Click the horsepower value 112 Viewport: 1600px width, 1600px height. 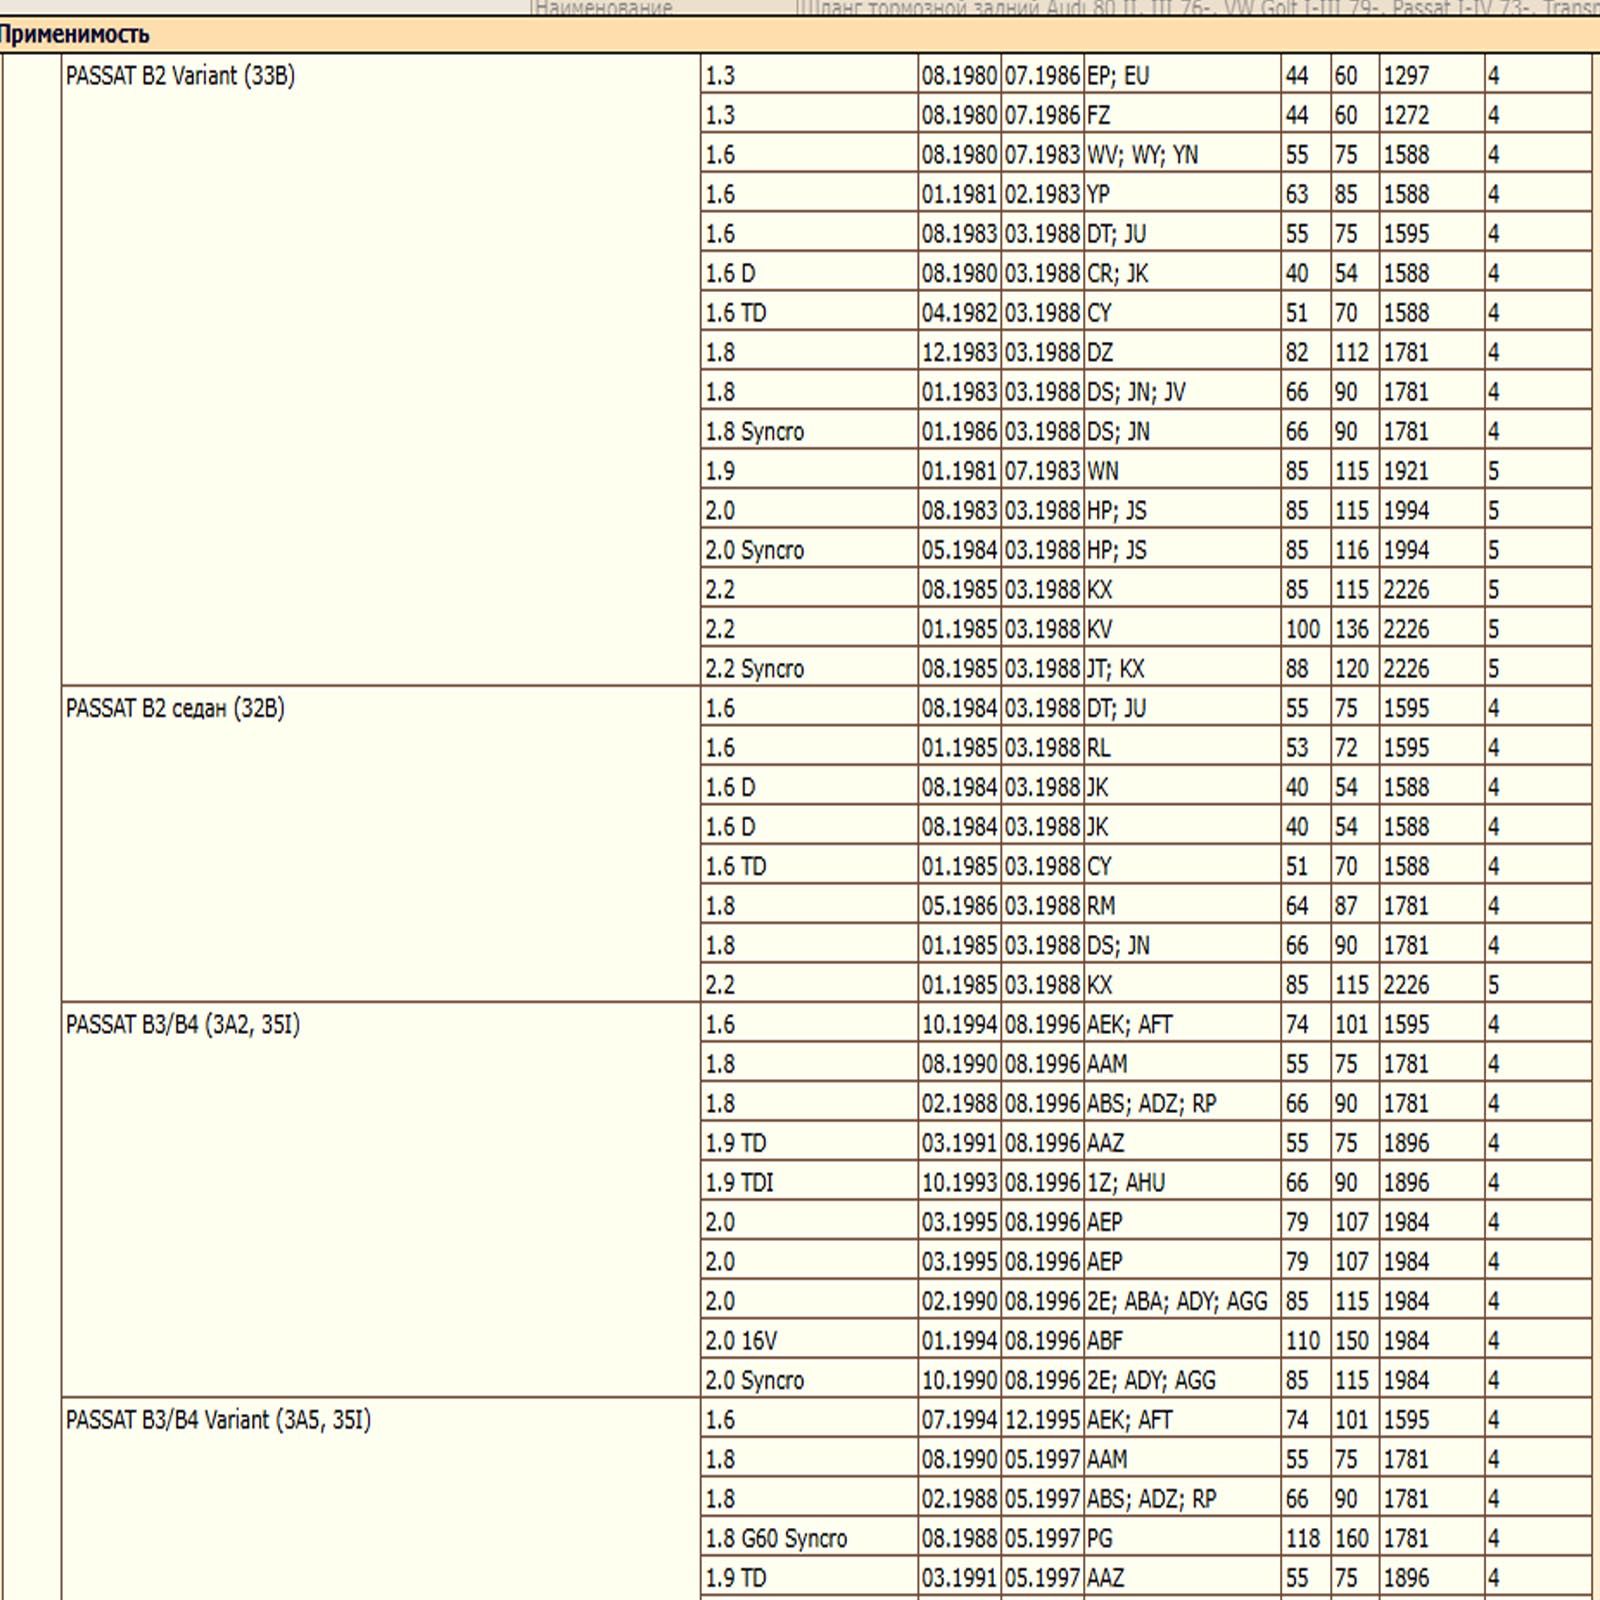tap(1354, 353)
